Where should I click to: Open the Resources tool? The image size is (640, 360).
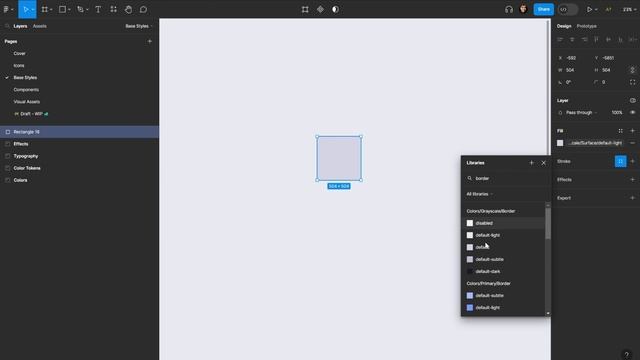coord(113,9)
